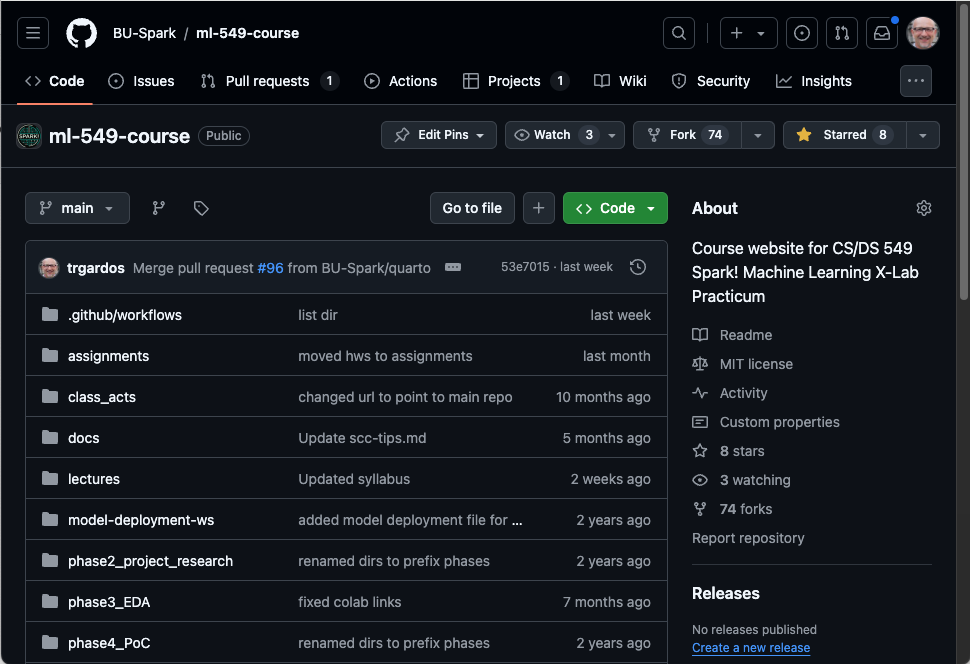
Task: Click the Create a new release link
Action: coord(750,647)
